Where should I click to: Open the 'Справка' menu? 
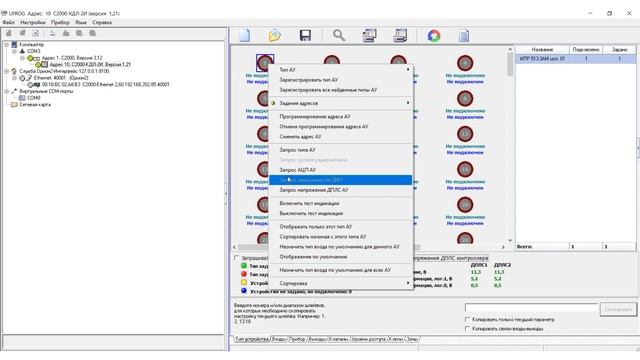click(102, 22)
